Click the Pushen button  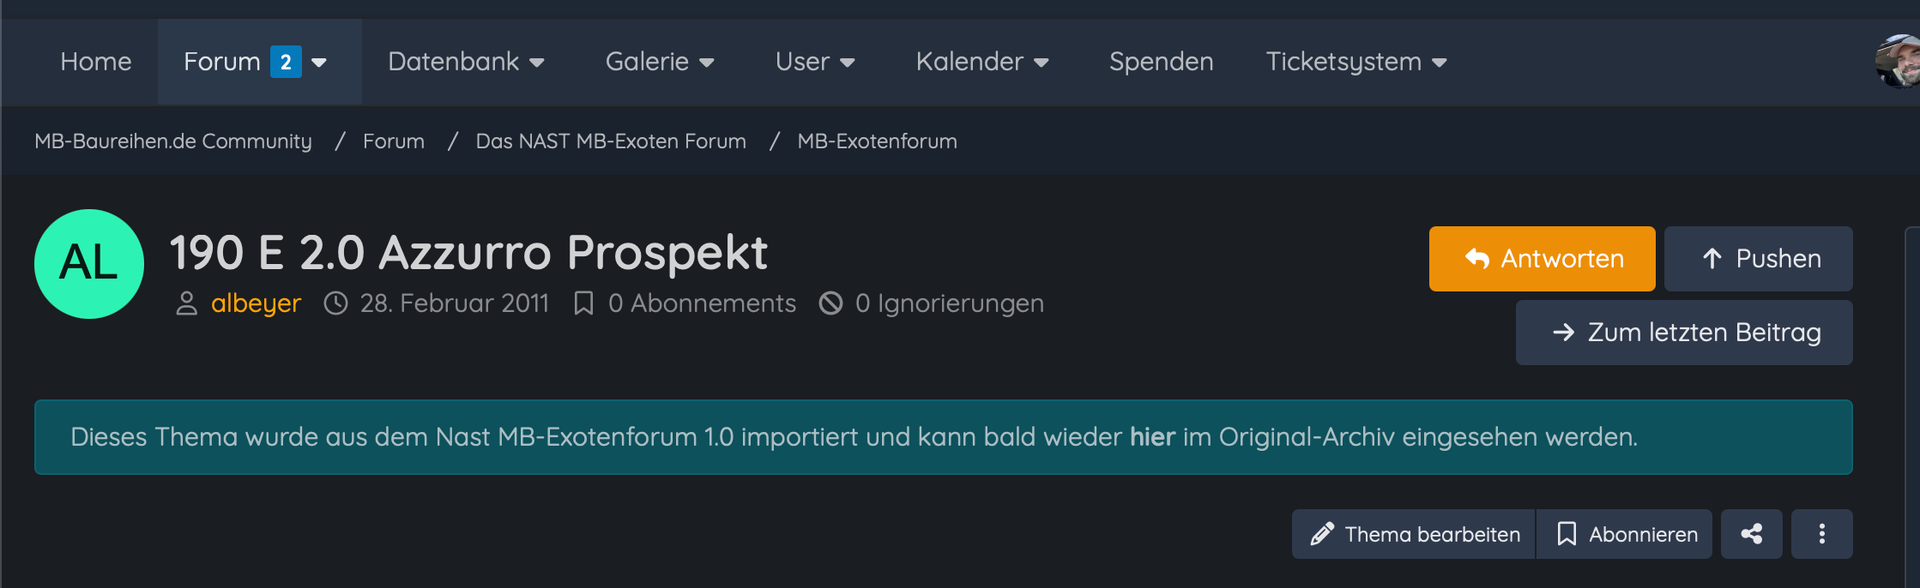pyautogui.click(x=1758, y=259)
